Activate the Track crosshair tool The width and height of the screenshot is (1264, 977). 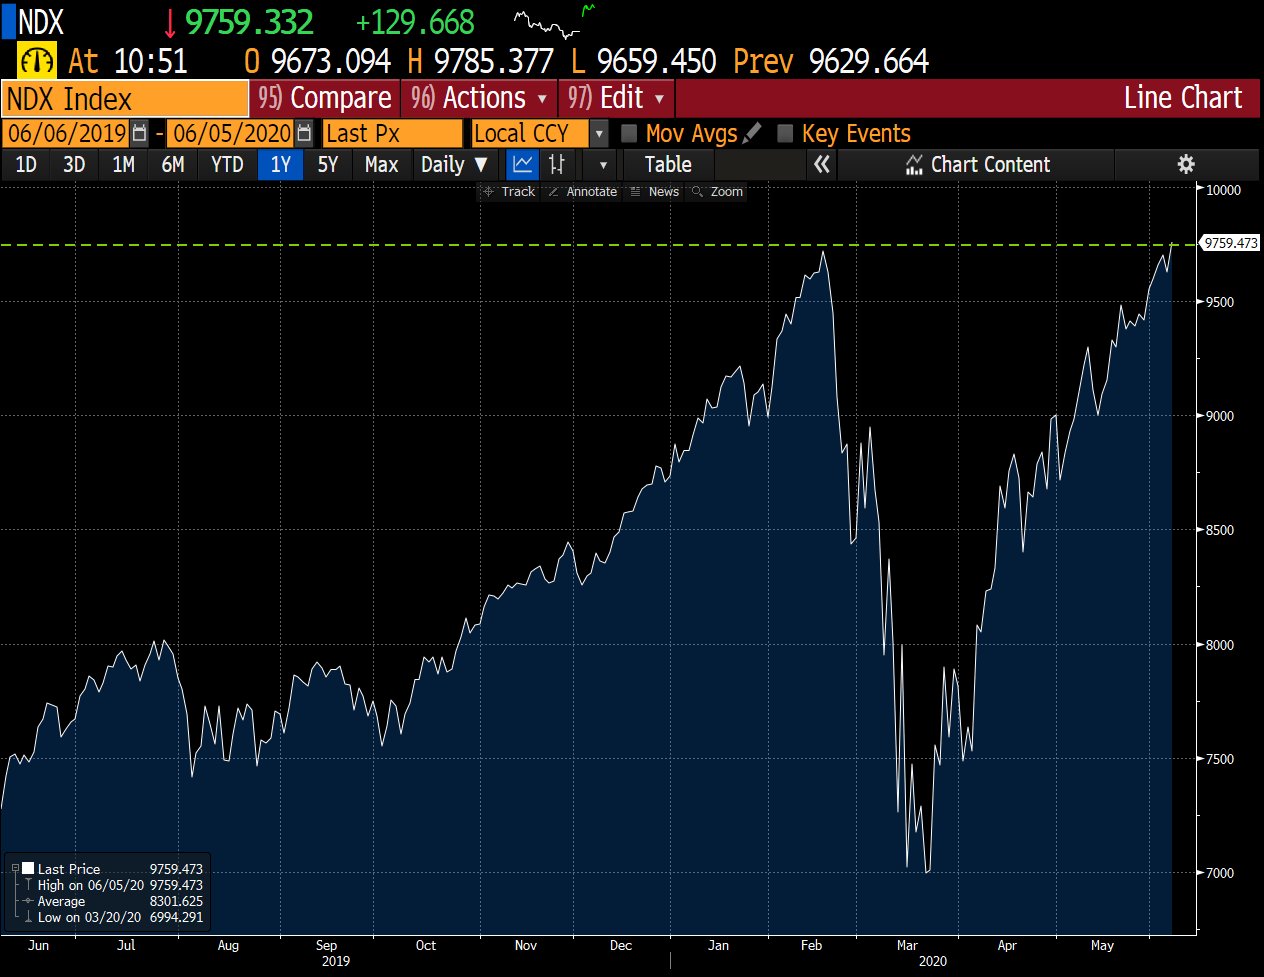(510, 191)
